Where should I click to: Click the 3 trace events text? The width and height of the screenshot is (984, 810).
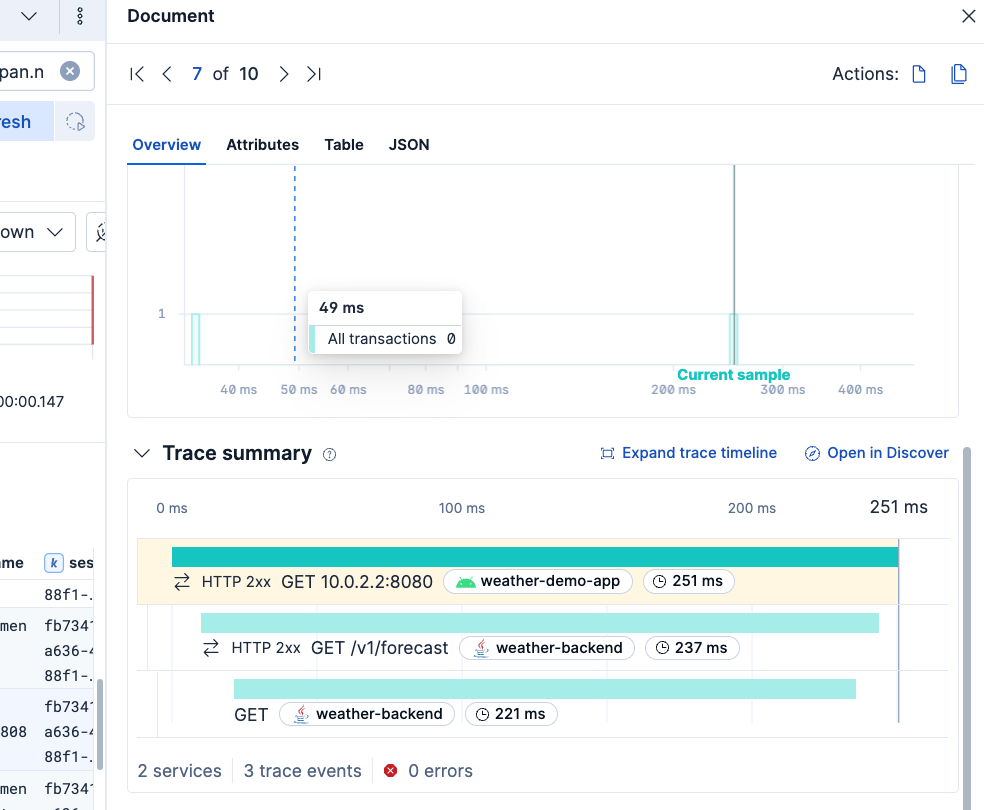(x=302, y=770)
